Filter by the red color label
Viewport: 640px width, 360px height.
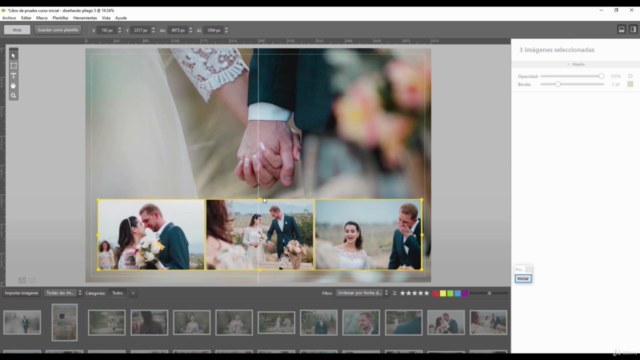[436, 293]
